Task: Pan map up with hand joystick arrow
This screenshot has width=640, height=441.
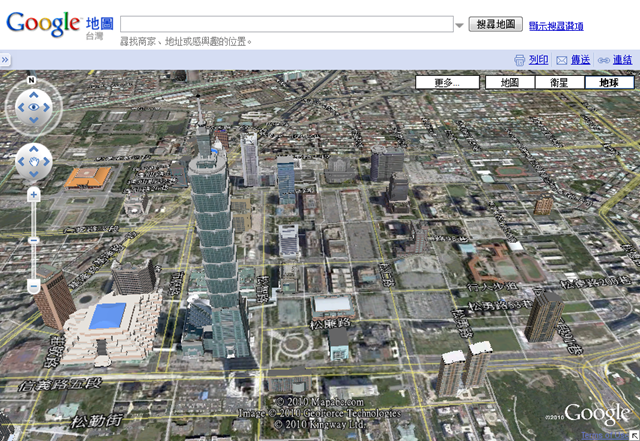Action: [34, 149]
